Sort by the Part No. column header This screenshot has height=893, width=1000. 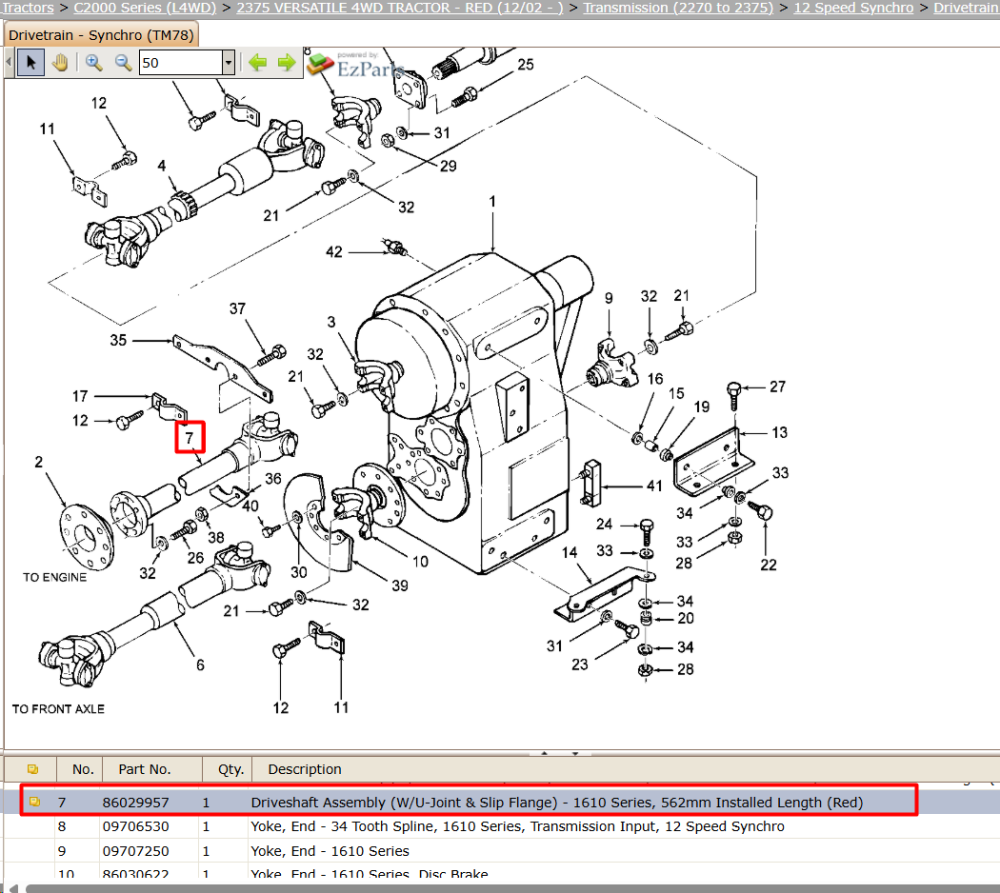pyautogui.click(x=145, y=769)
